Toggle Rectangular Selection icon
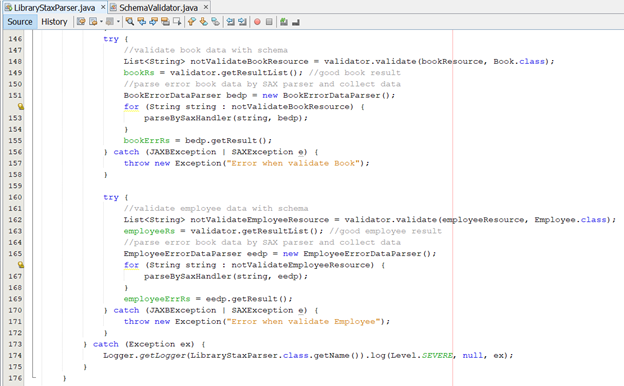624x386 pixels. click(x=177, y=22)
